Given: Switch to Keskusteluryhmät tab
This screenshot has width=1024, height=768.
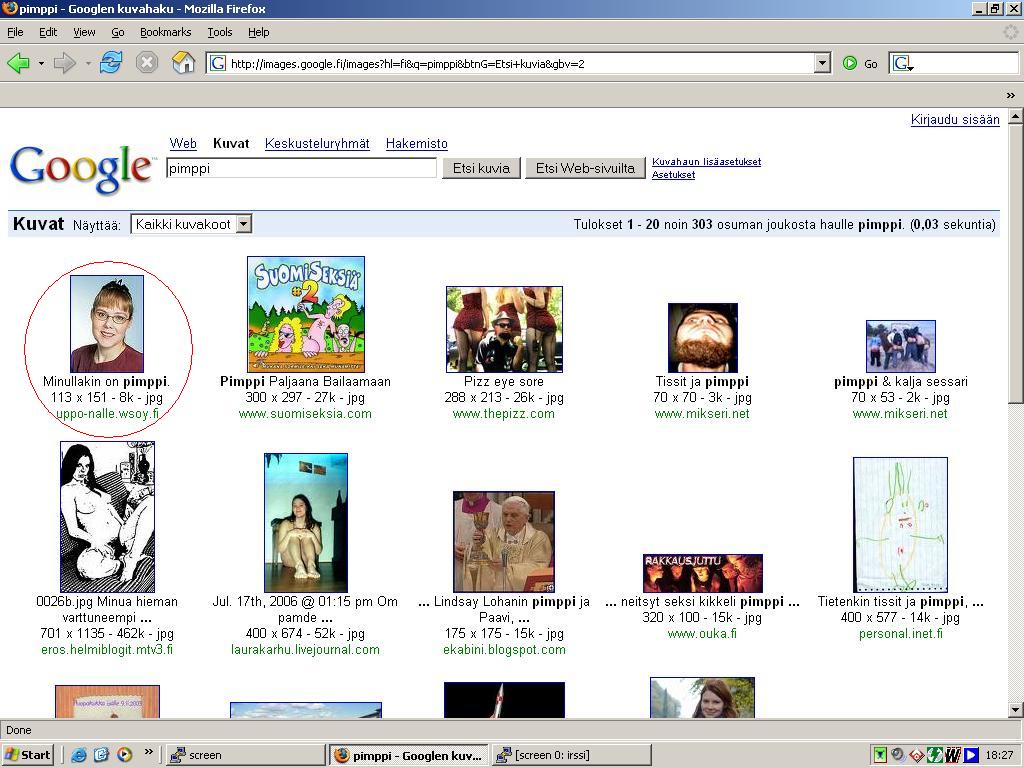Looking at the screenshot, I should (317, 144).
